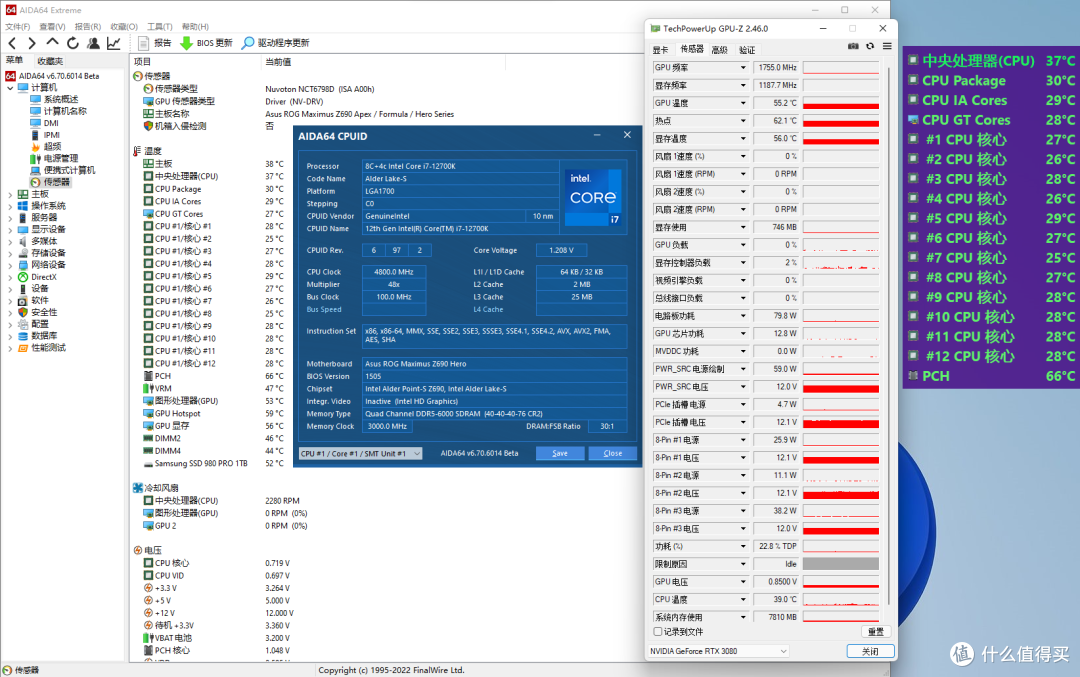Click the 重置 button in GPU-Z

point(875,632)
